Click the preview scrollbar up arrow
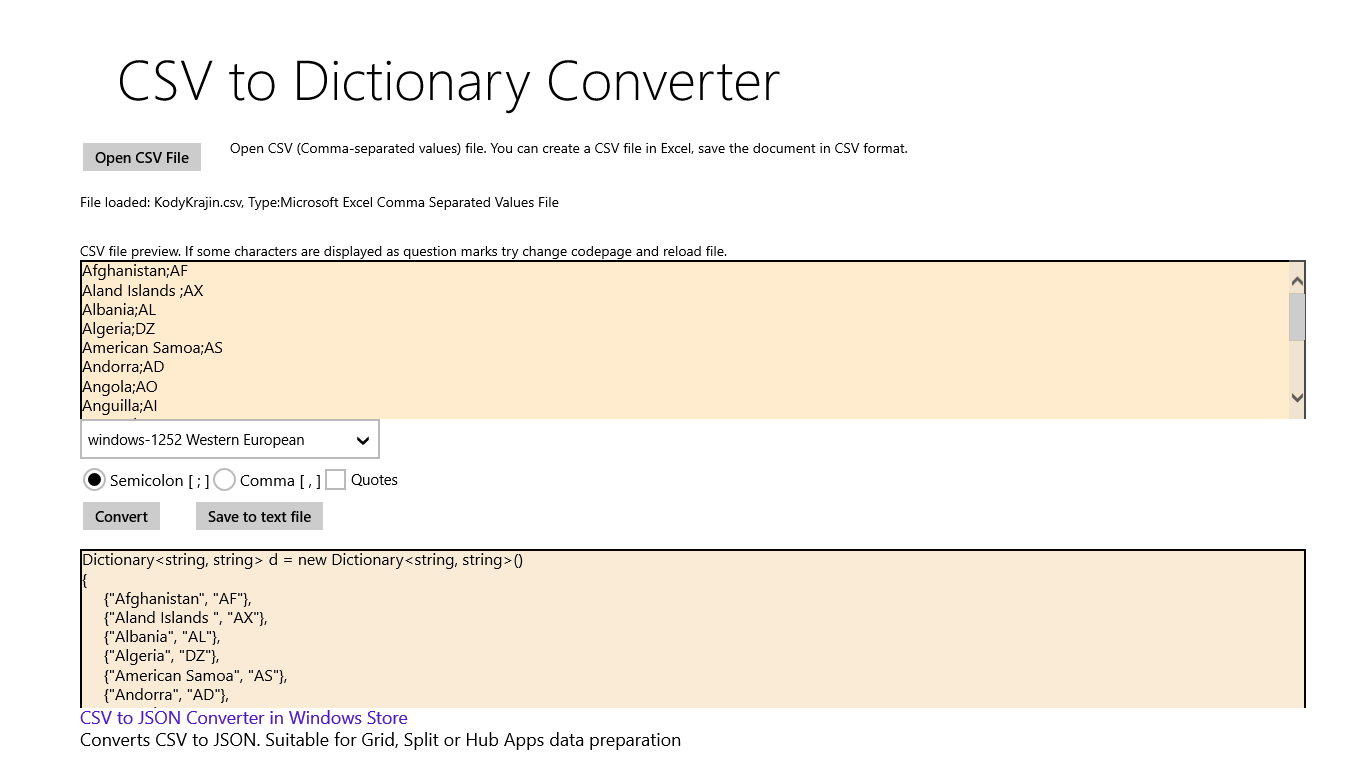The image size is (1366, 768). (1297, 282)
